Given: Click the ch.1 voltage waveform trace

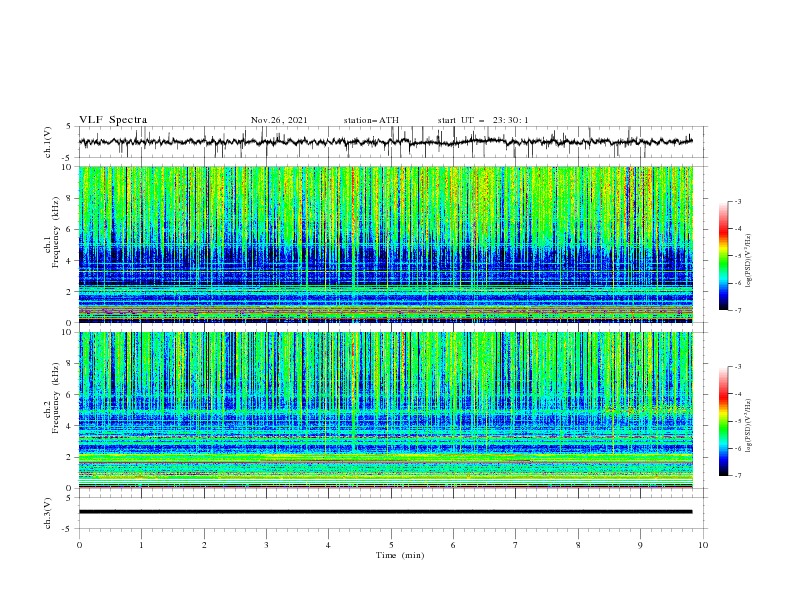Looking at the screenshot, I should pyautogui.click(x=385, y=141).
